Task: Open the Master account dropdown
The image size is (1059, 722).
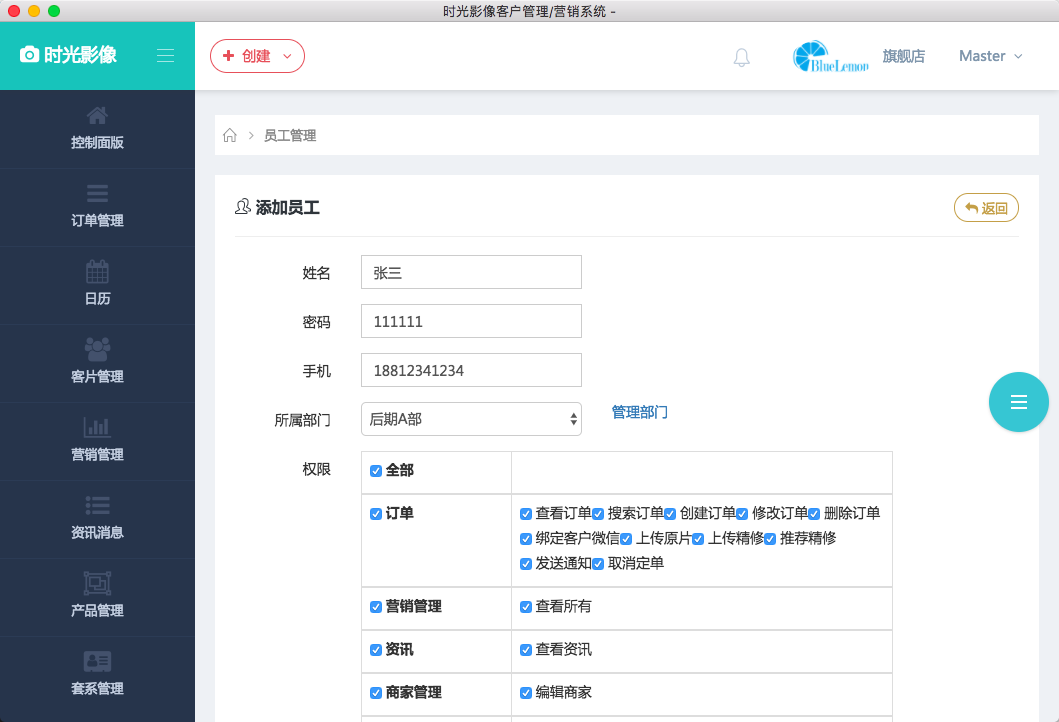Action: point(989,56)
